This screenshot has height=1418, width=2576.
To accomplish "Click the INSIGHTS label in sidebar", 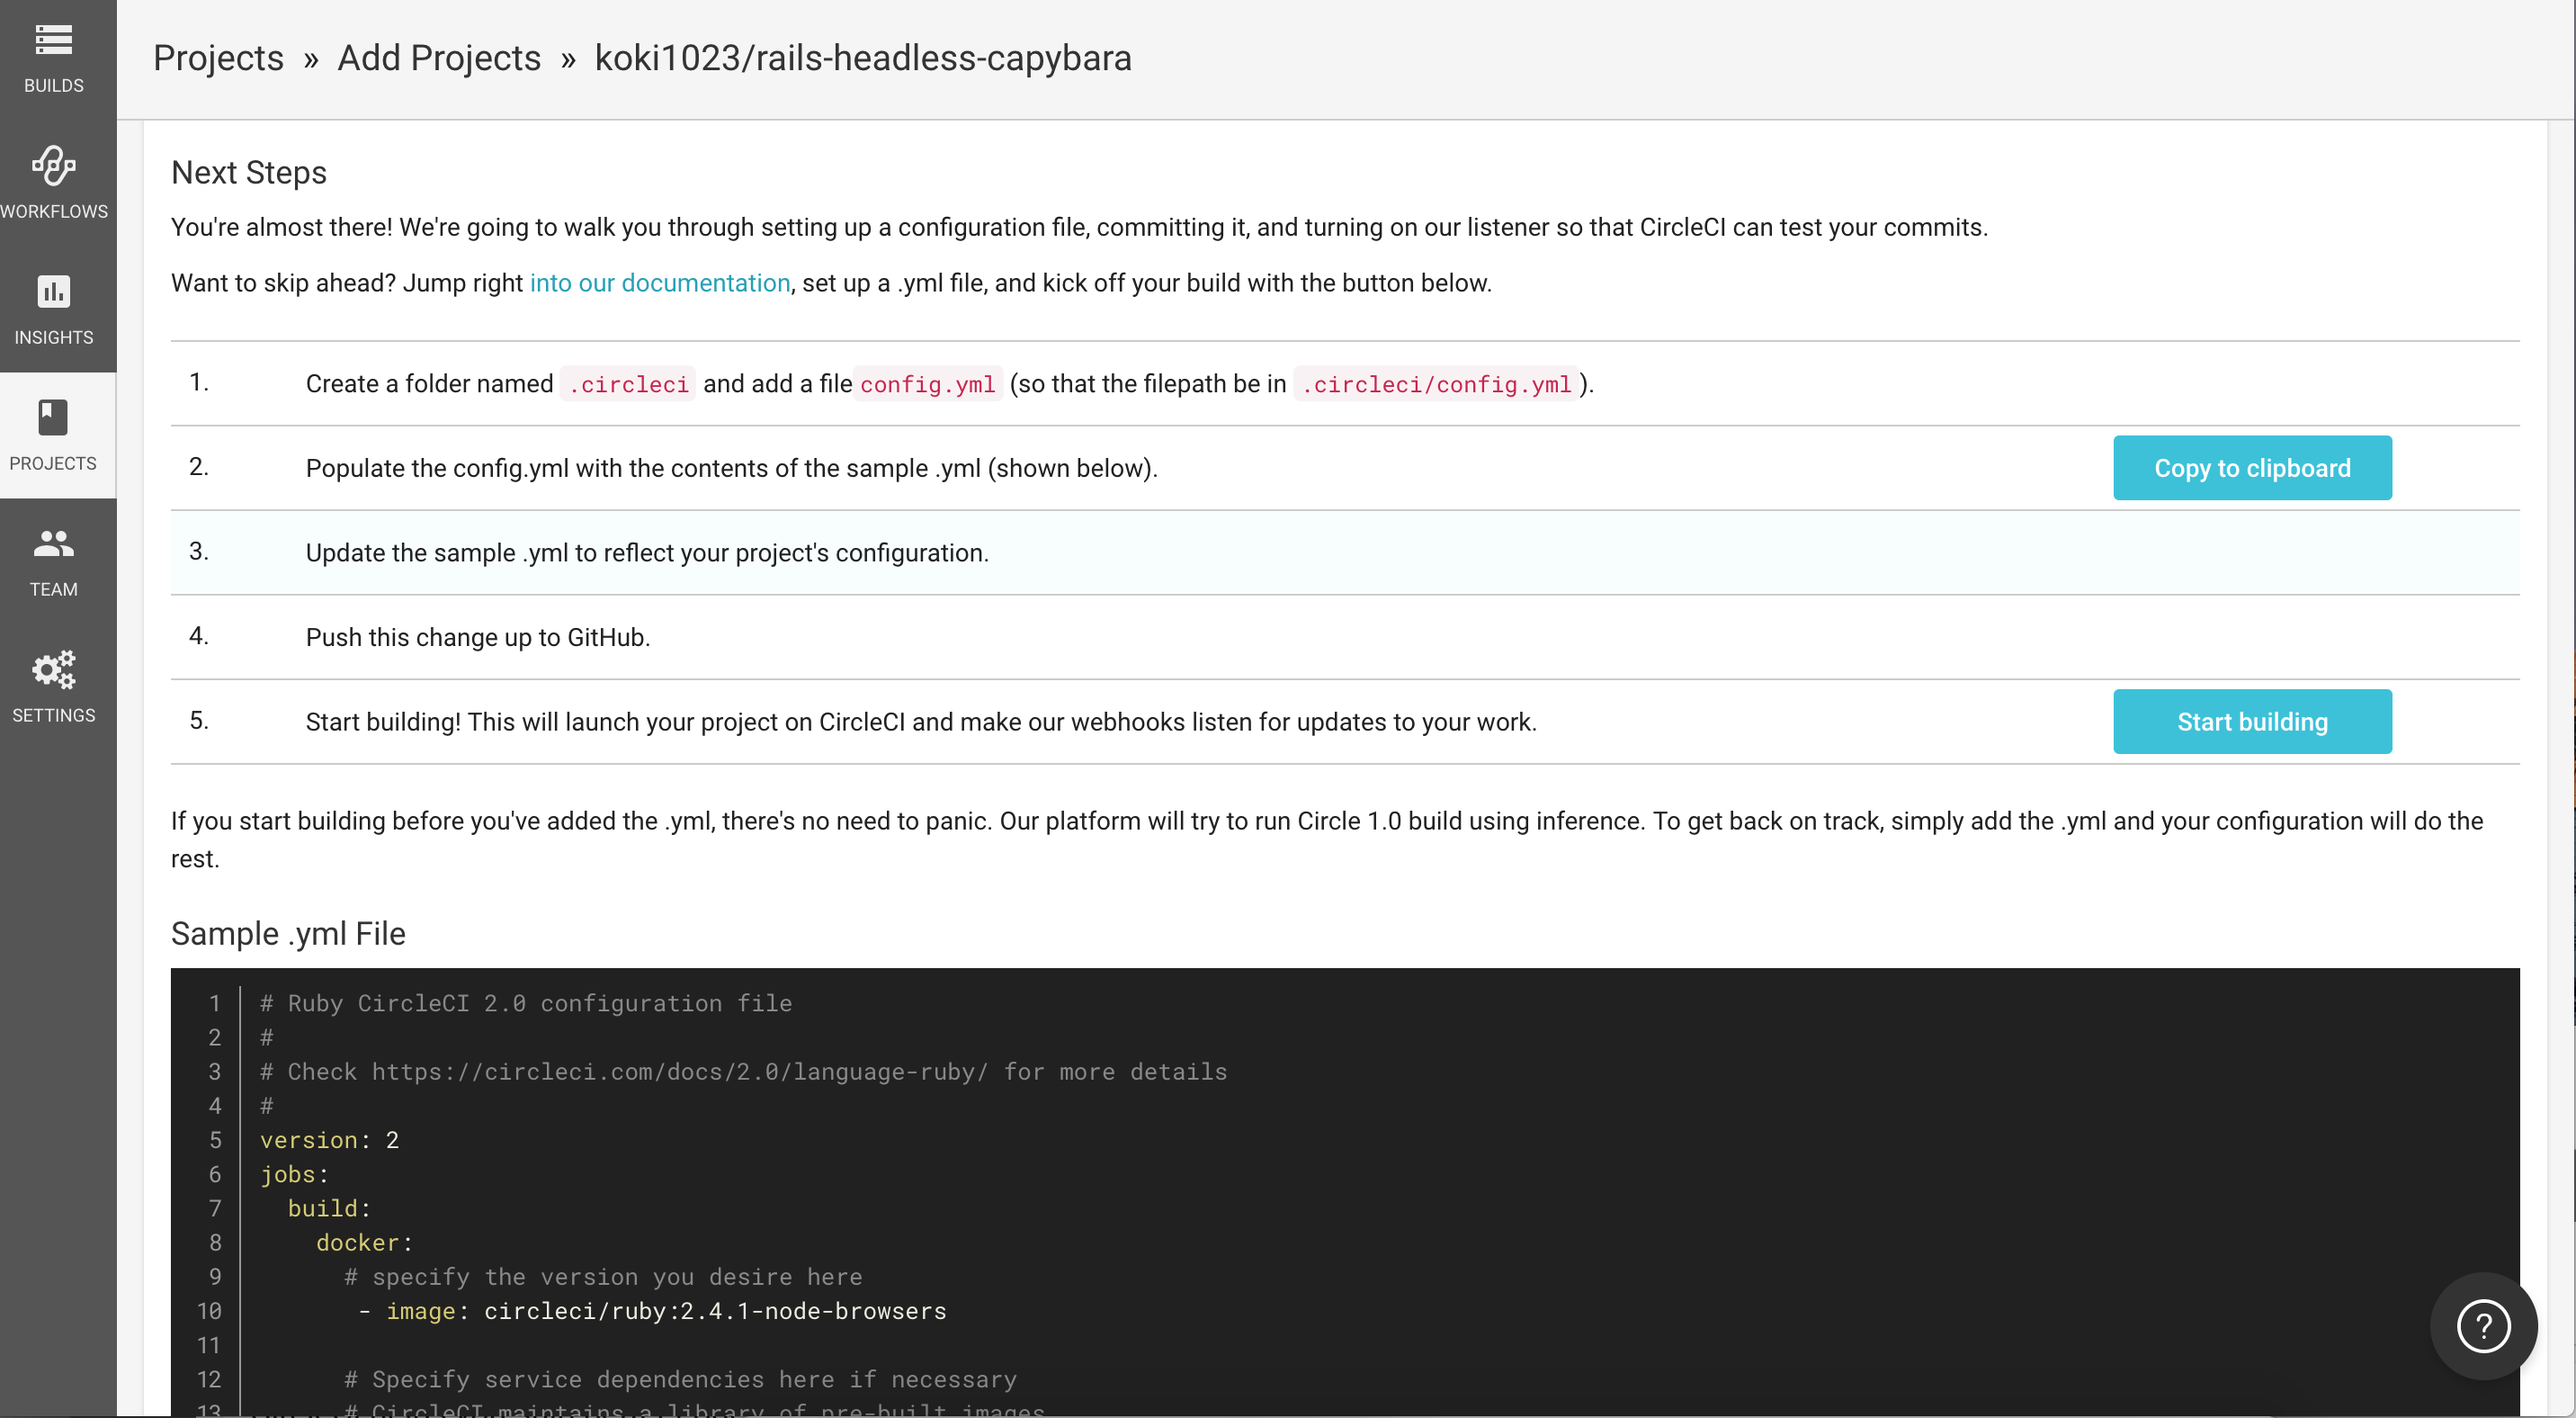I will (54, 338).
